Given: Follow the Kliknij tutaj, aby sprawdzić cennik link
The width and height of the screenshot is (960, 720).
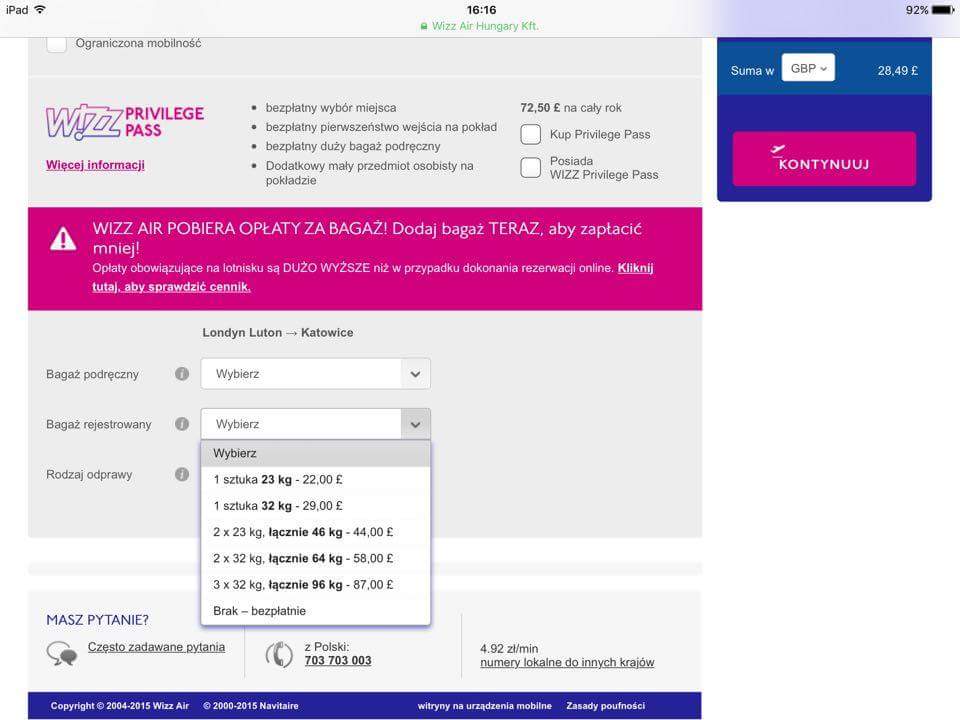Looking at the screenshot, I should coord(372,277).
